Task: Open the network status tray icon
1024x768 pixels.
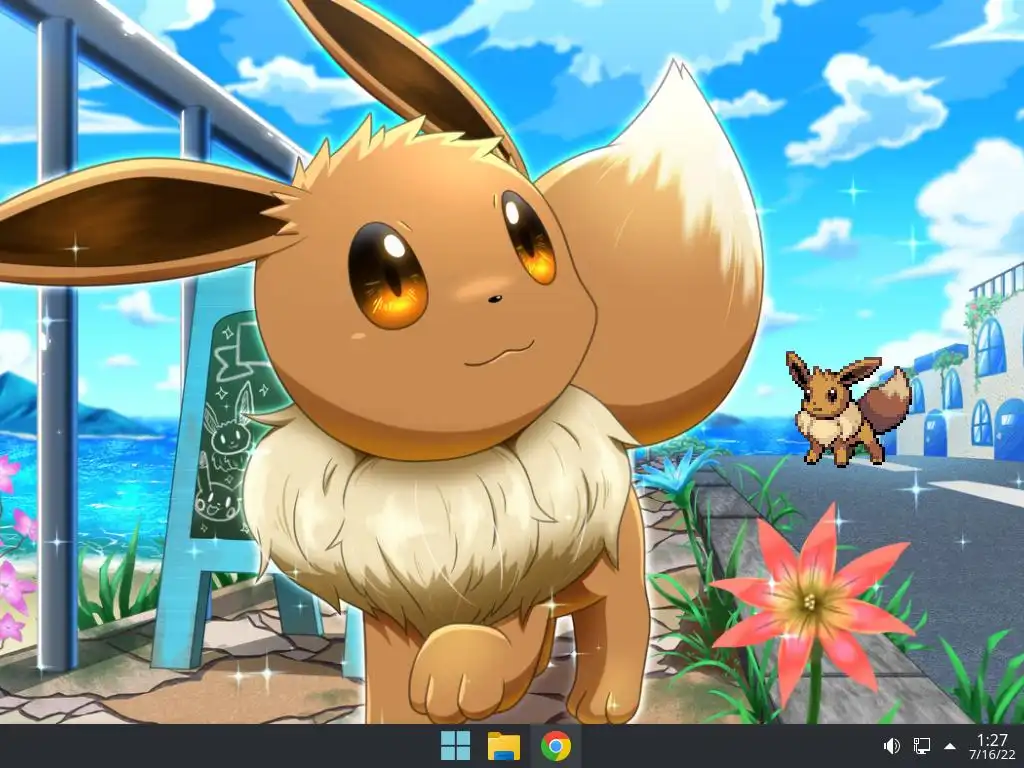Action: pyautogui.click(x=921, y=746)
